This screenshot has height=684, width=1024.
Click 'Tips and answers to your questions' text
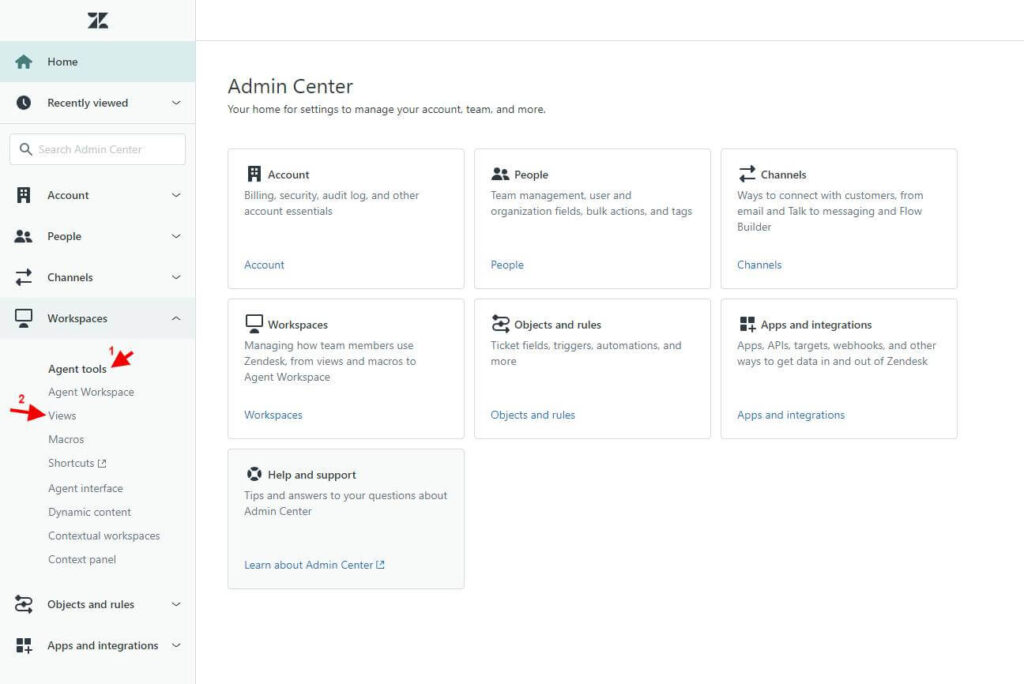pos(345,503)
